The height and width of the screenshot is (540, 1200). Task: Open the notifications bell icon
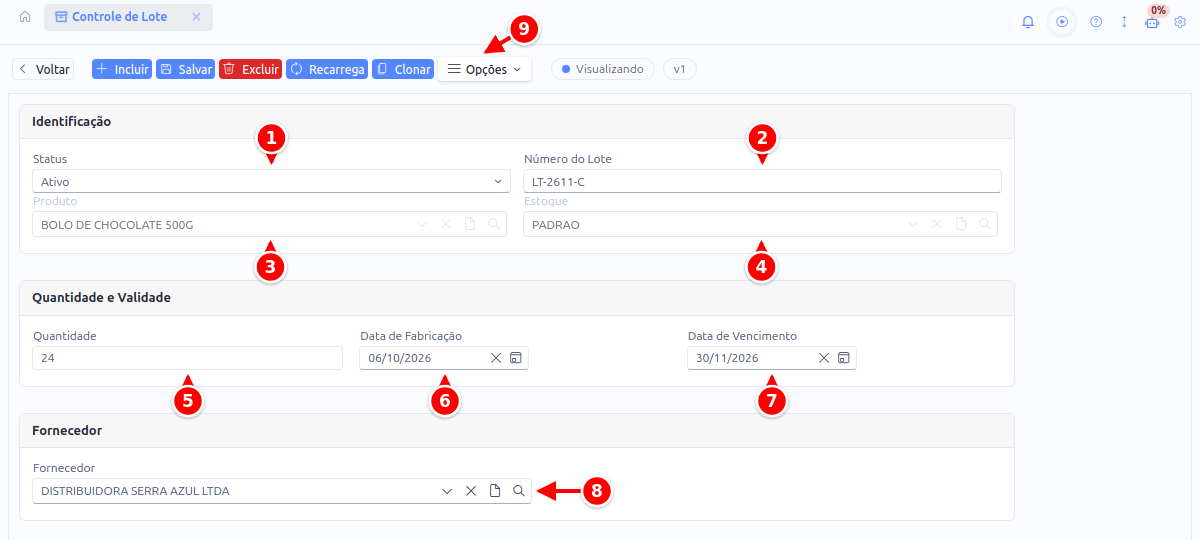click(x=1028, y=21)
